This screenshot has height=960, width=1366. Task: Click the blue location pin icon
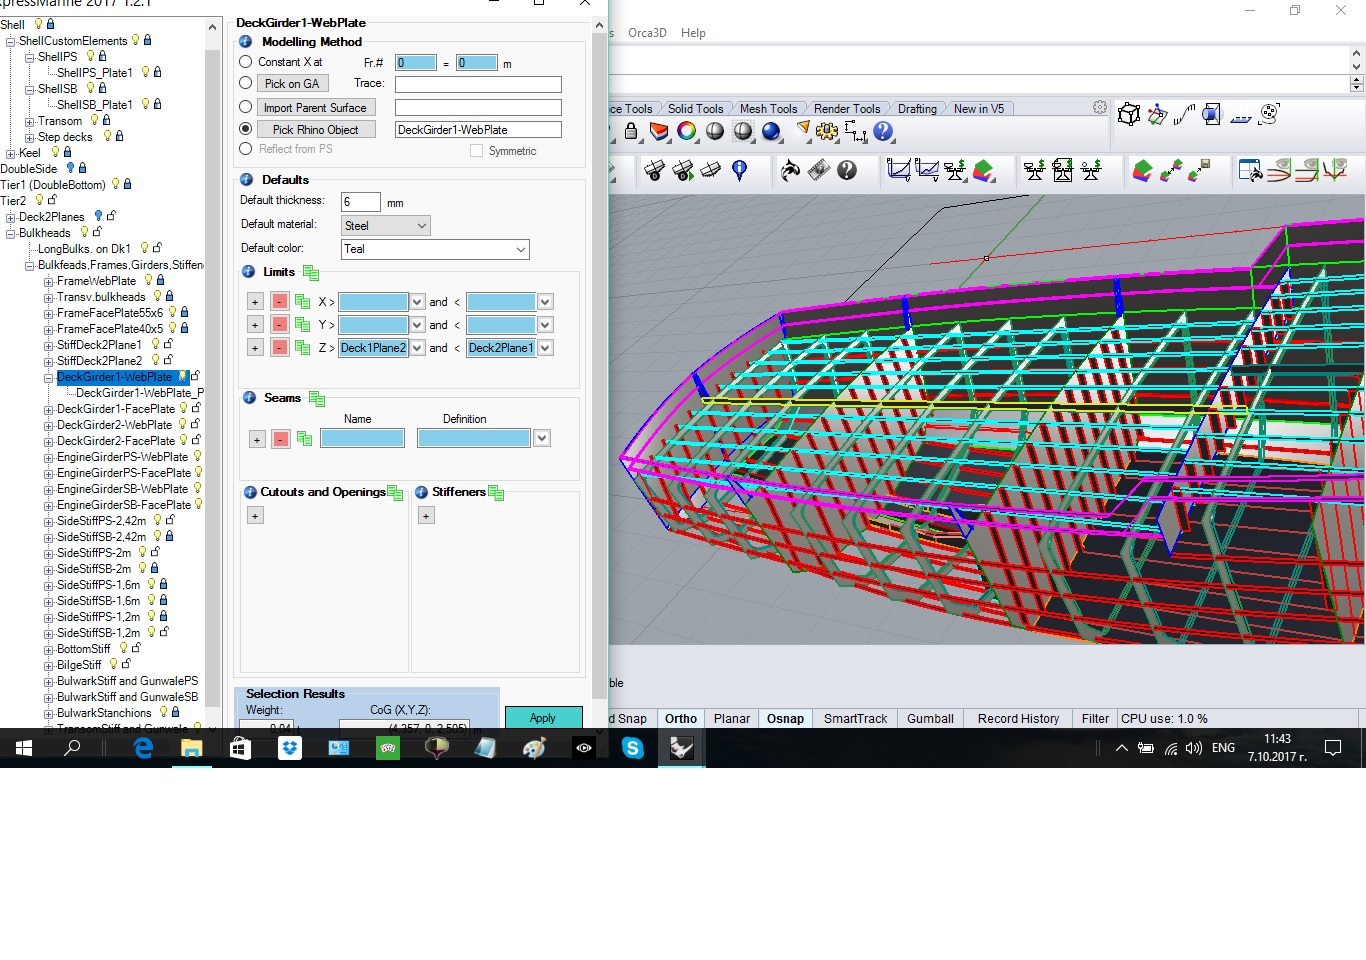(740, 171)
